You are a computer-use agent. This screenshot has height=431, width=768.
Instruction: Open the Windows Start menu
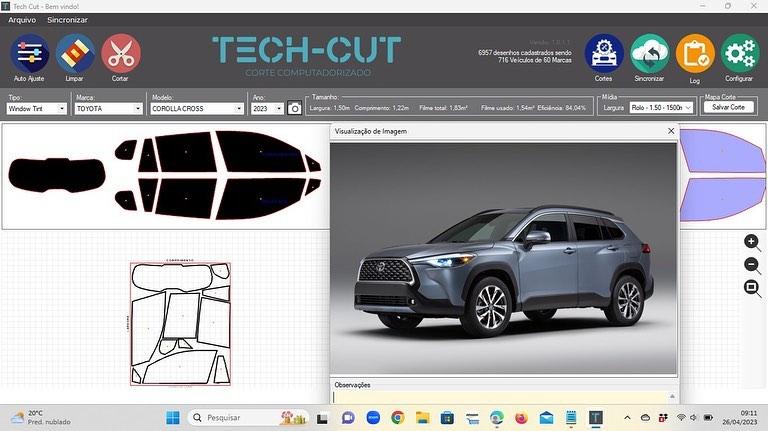pos(172,418)
